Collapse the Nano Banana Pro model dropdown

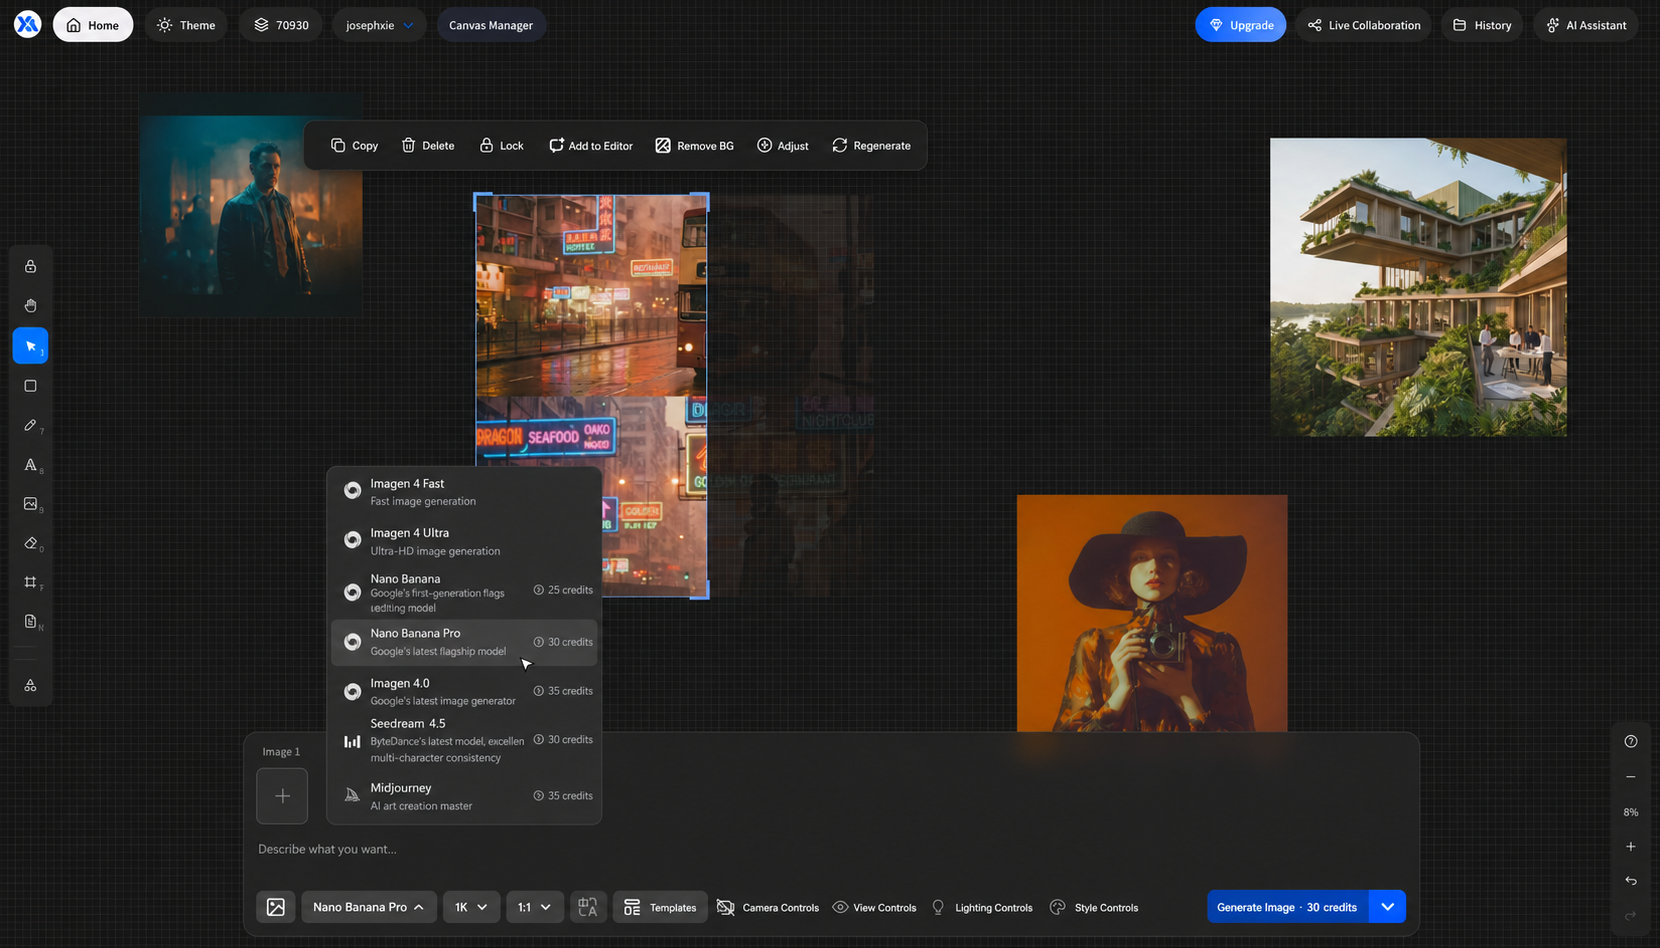pos(369,907)
